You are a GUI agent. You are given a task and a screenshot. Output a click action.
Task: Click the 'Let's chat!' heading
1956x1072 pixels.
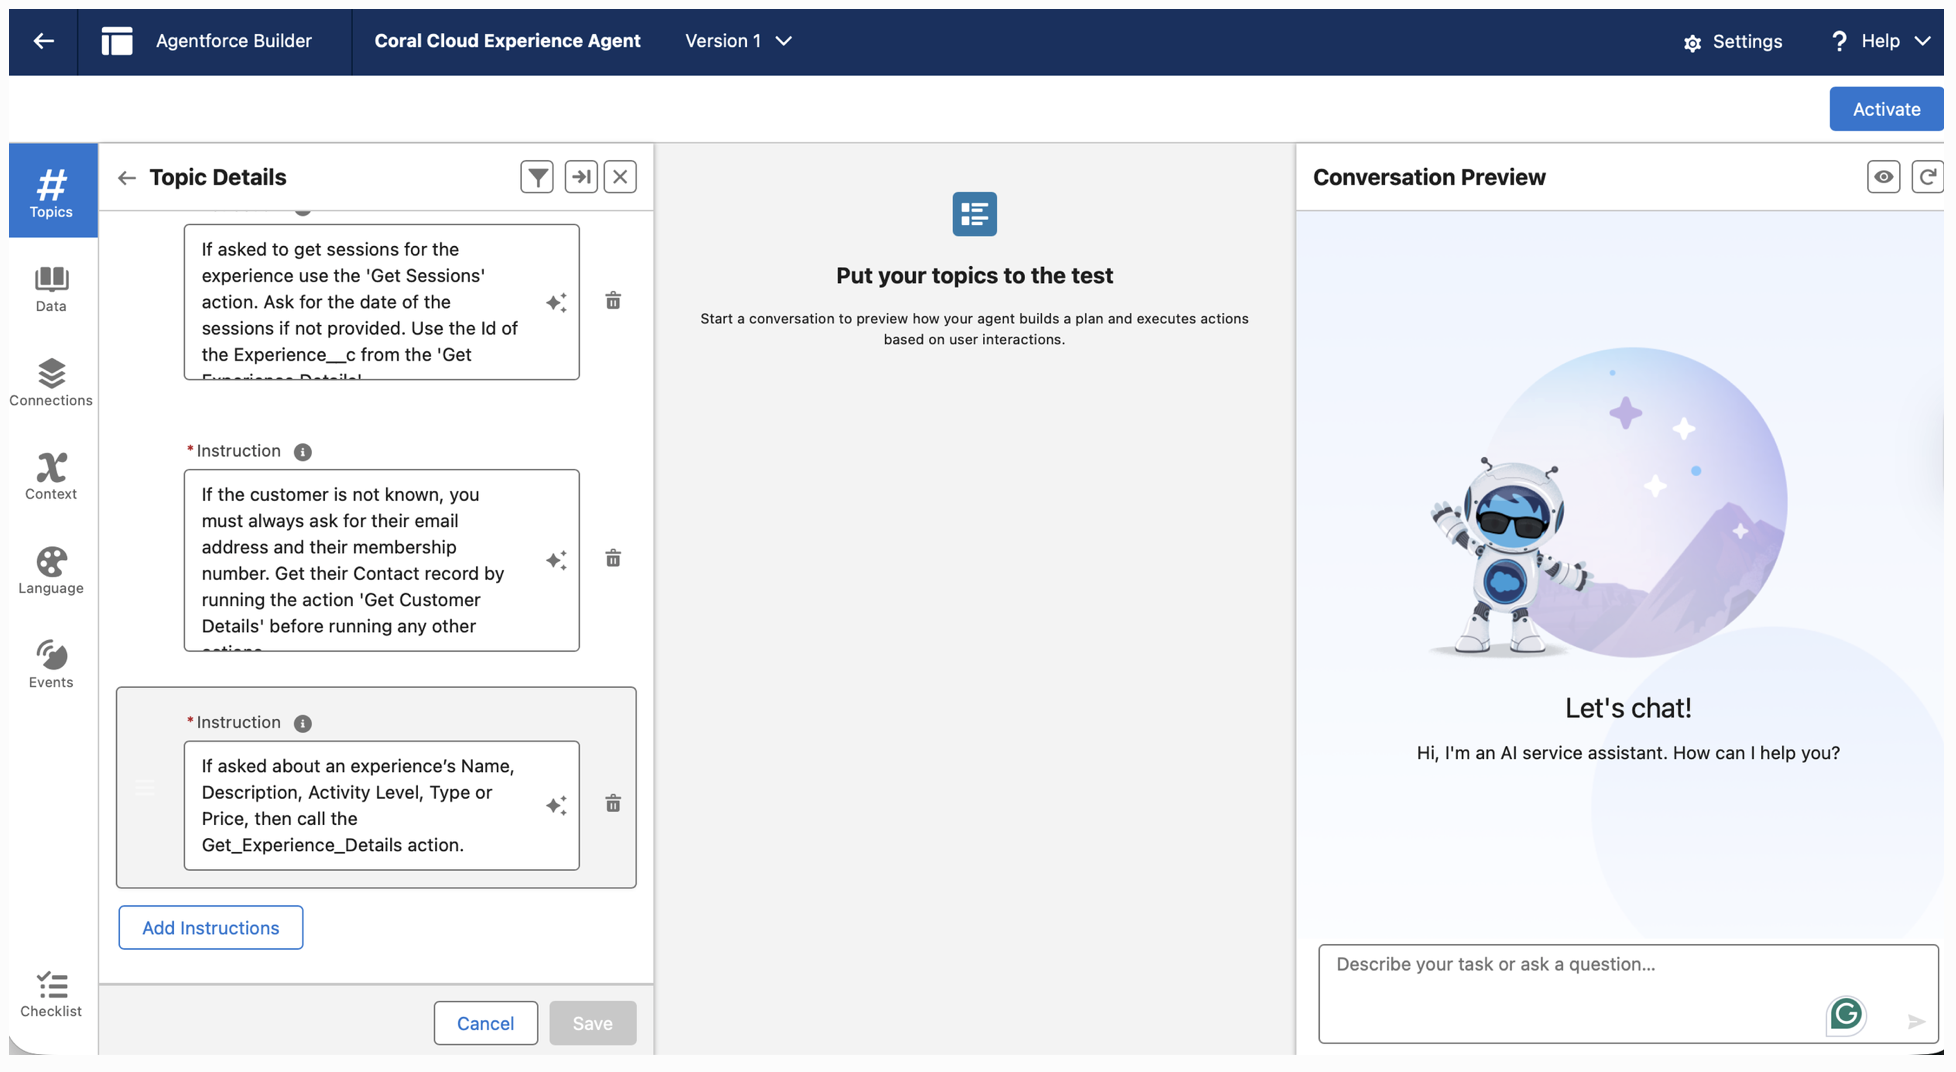[1628, 708]
